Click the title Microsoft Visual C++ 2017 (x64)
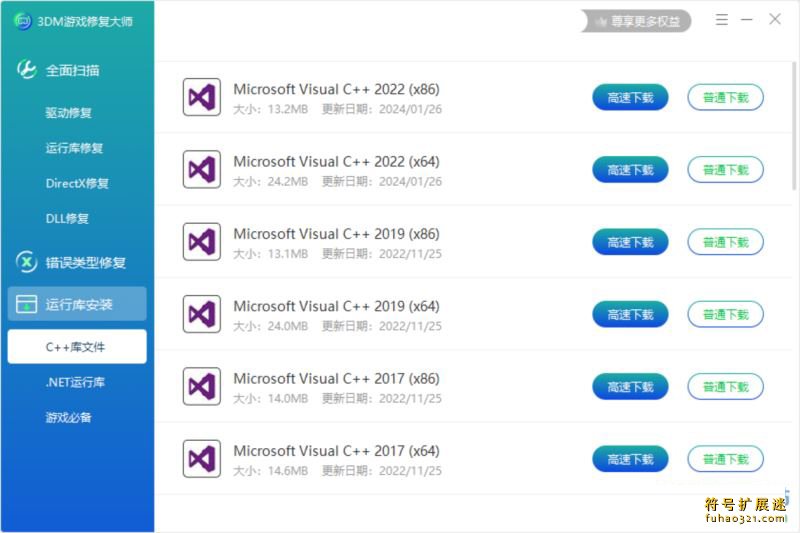Viewport: 800px width, 533px height. click(x=336, y=451)
